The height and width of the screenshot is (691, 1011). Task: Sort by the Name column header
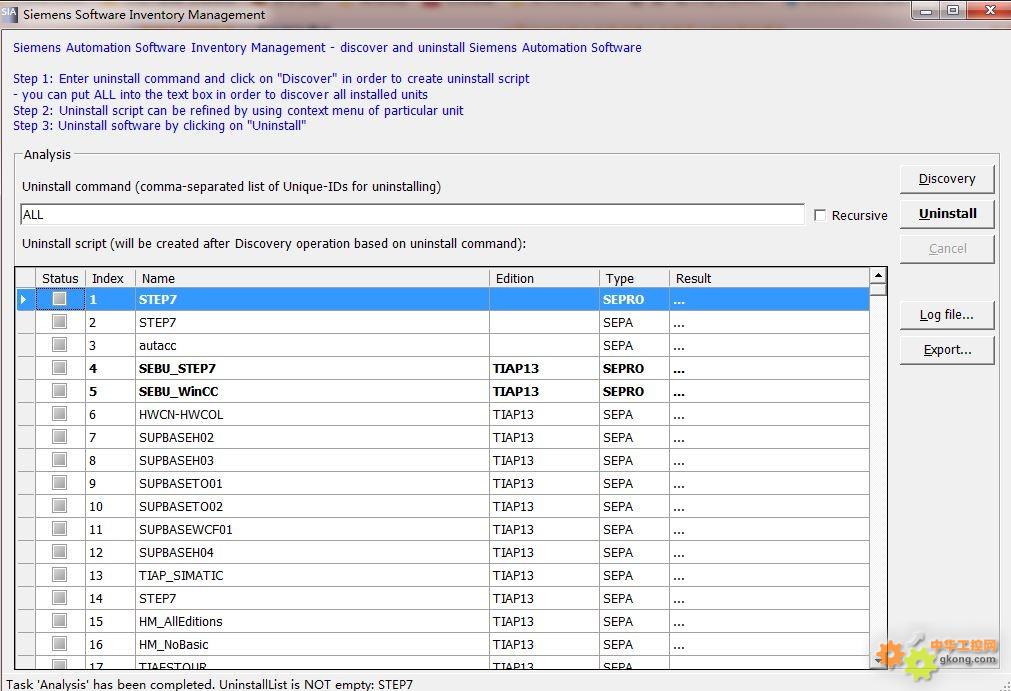(x=312, y=278)
